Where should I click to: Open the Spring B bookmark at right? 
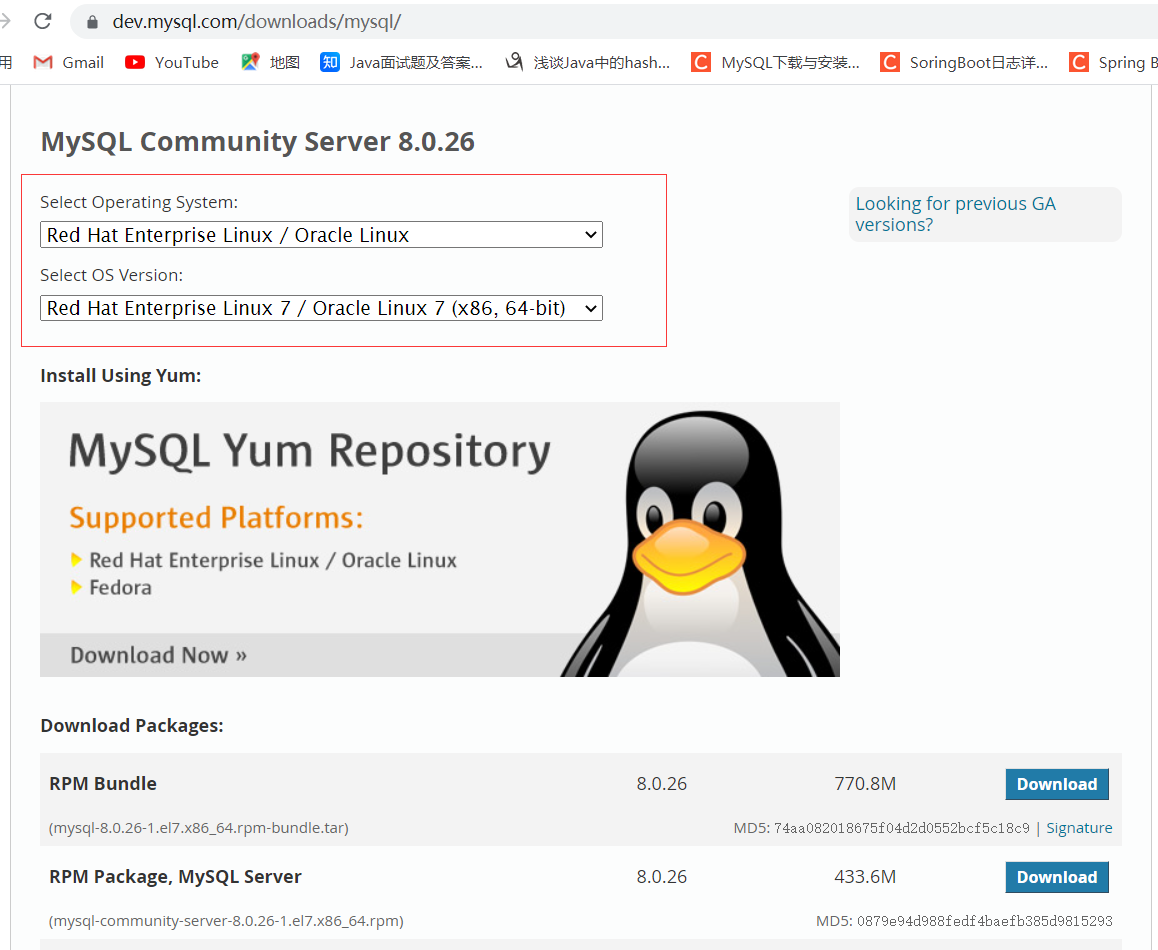1114,63
